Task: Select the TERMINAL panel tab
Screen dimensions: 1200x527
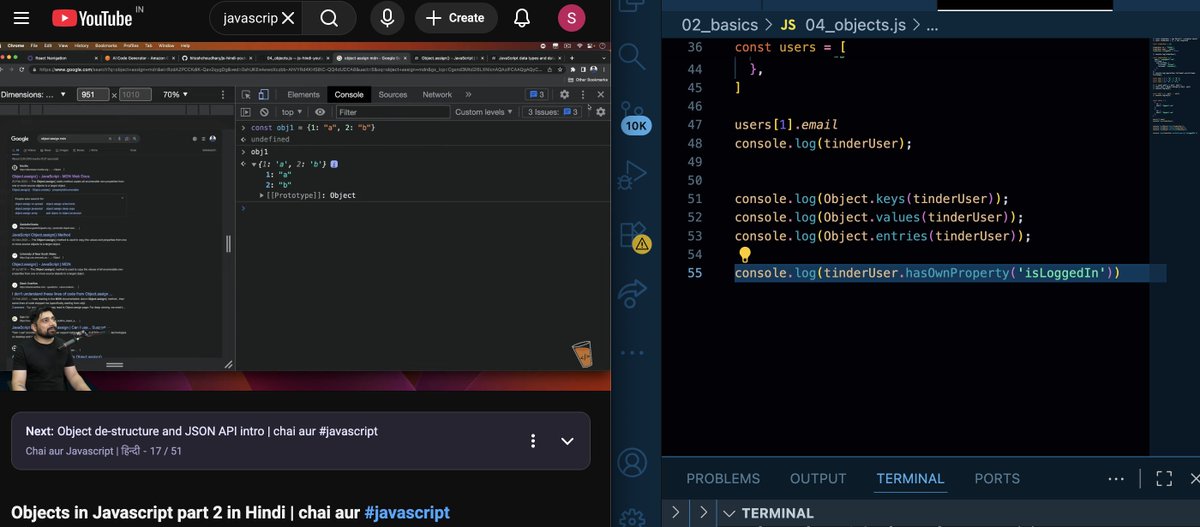Action: (x=910, y=479)
